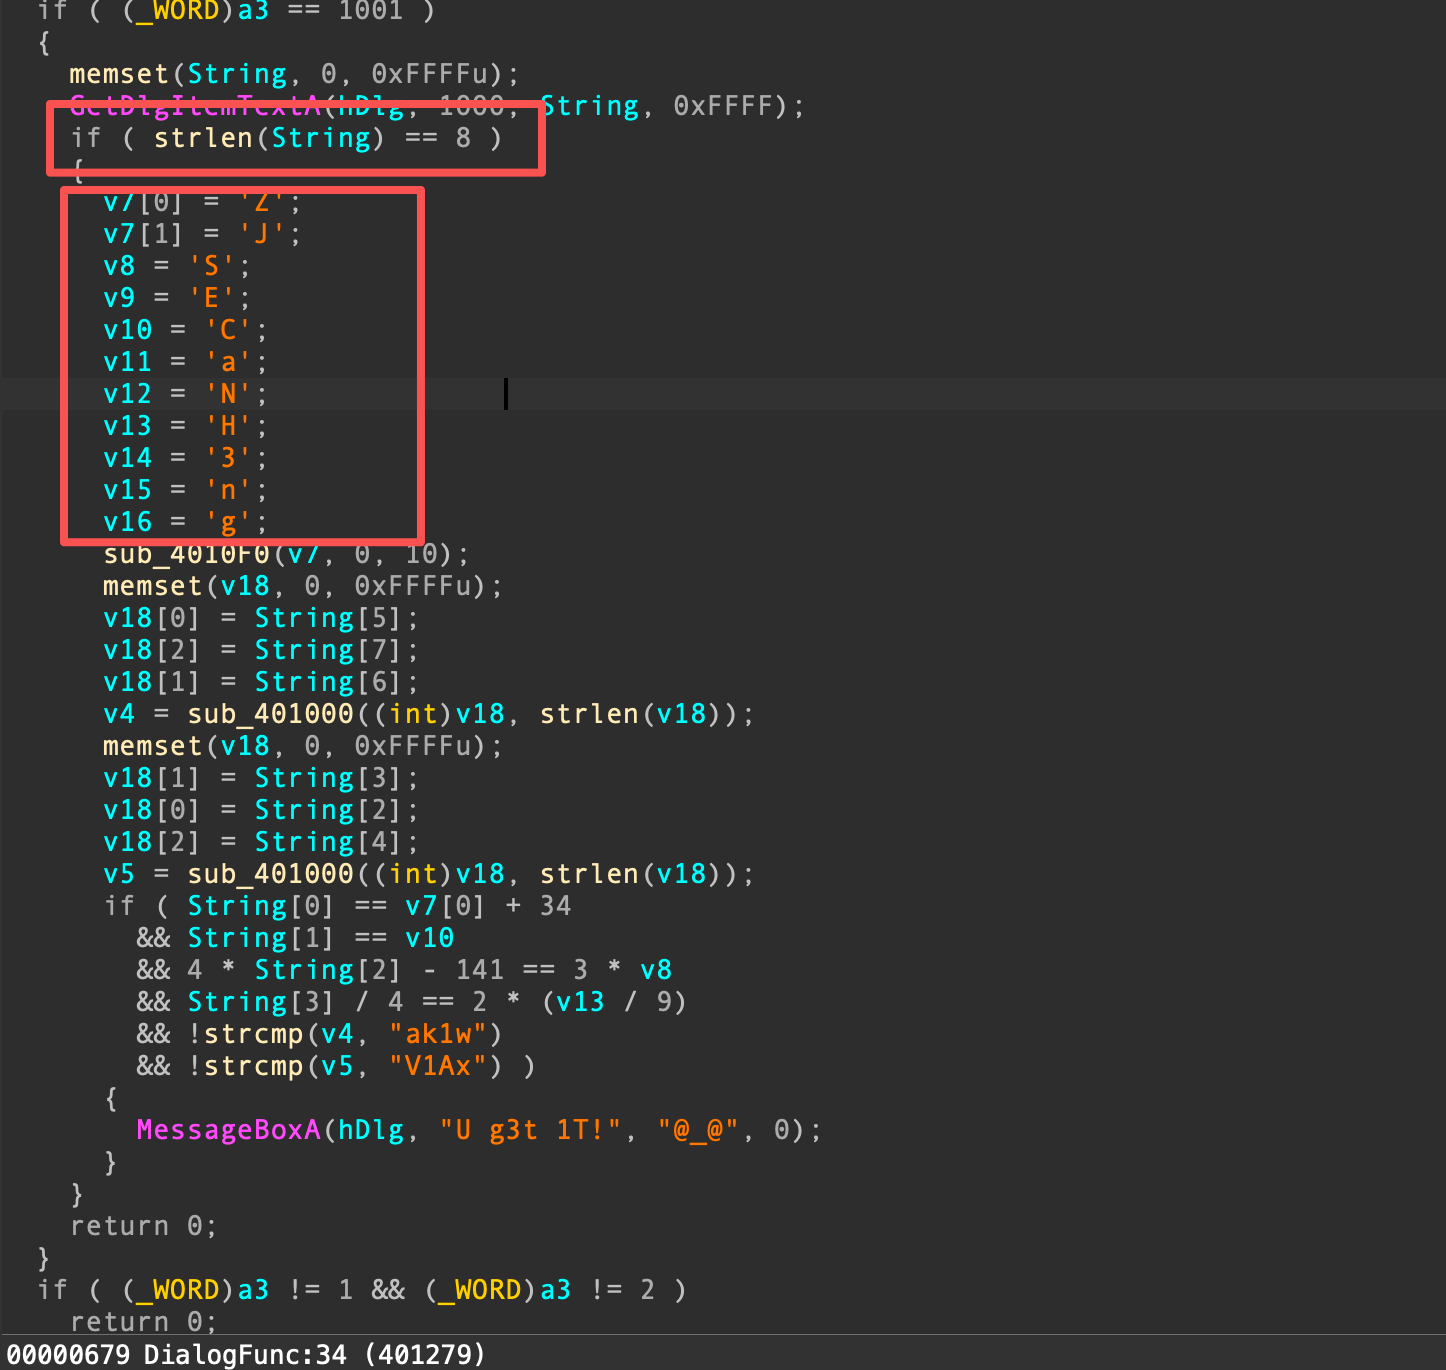Click the v11 = 'a' line

185,362
